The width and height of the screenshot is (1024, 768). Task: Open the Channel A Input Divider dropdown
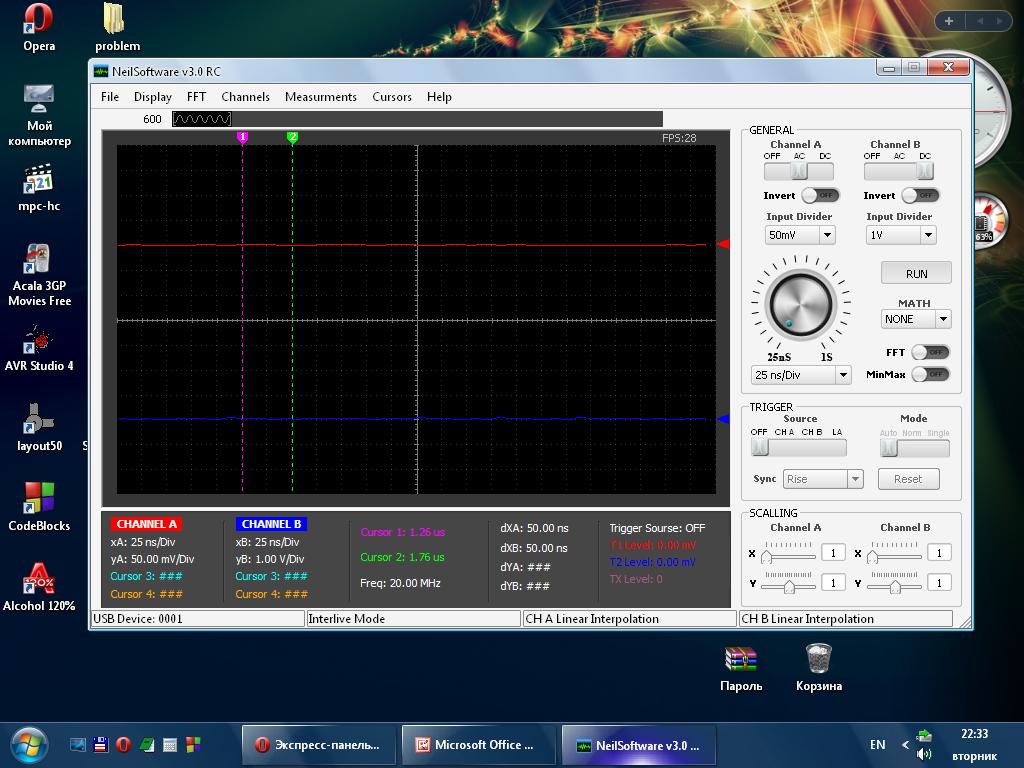(x=800, y=235)
